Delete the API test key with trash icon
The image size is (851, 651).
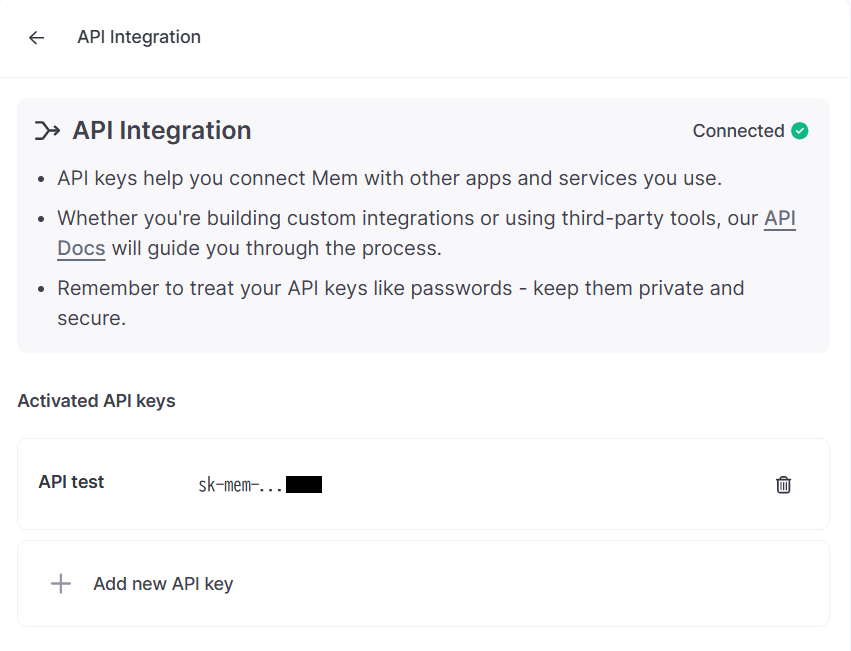tap(783, 484)
